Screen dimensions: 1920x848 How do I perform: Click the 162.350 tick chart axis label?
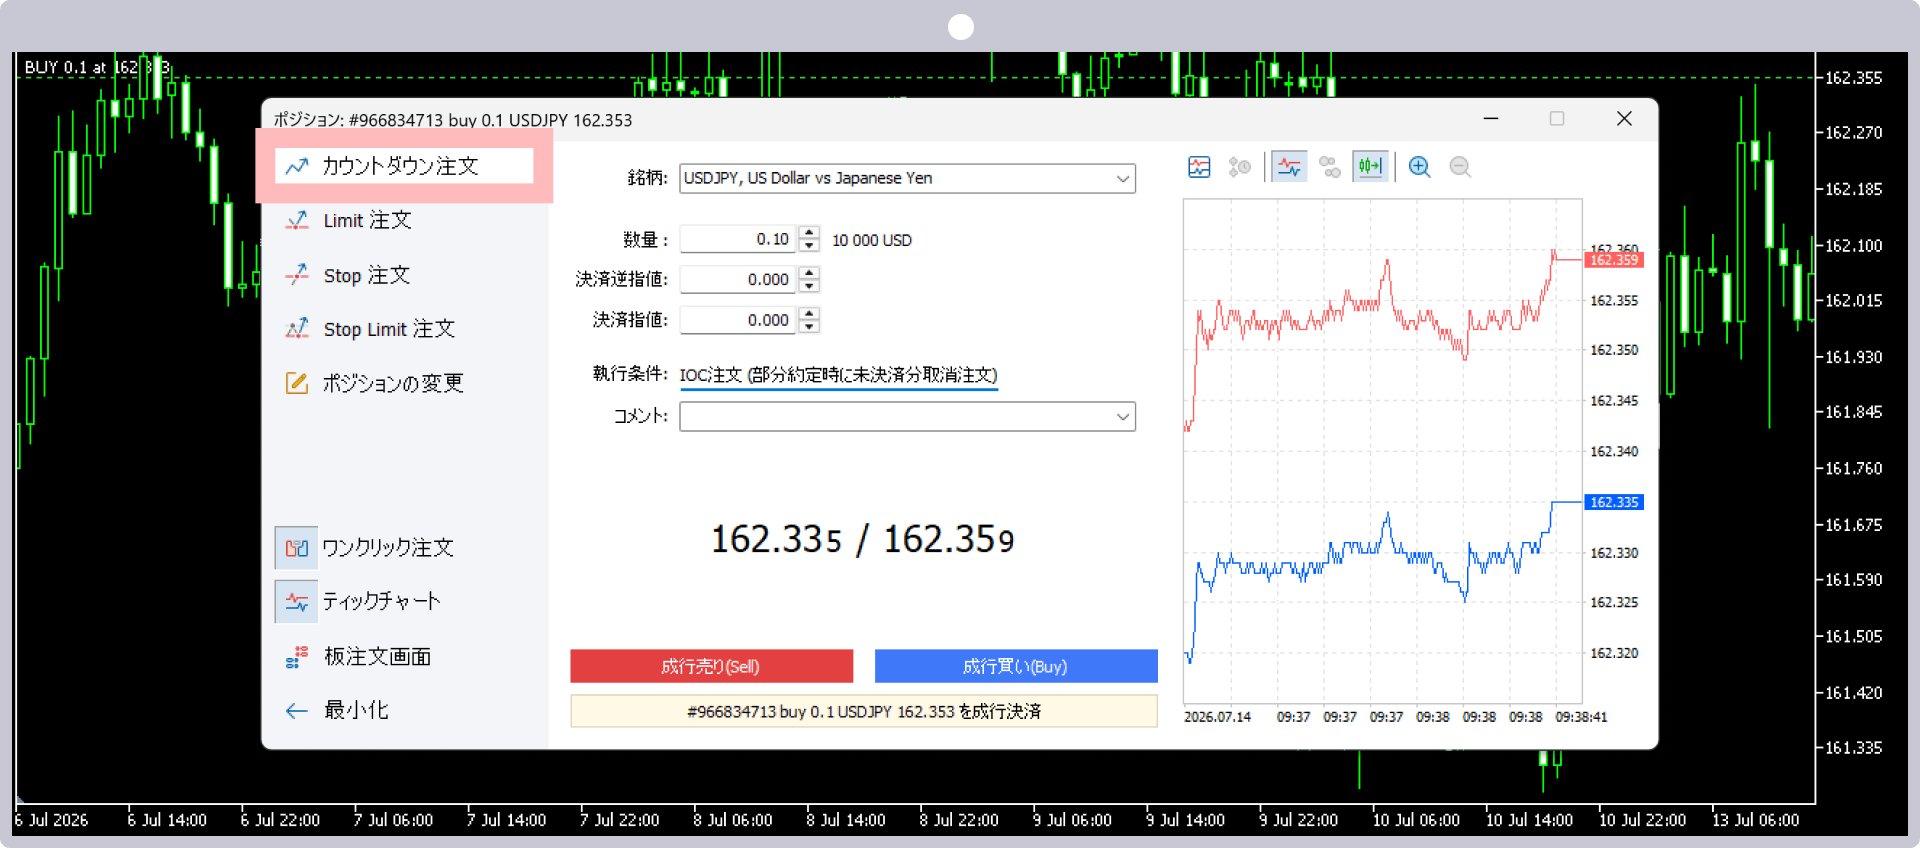click(x=1614, y=350)
